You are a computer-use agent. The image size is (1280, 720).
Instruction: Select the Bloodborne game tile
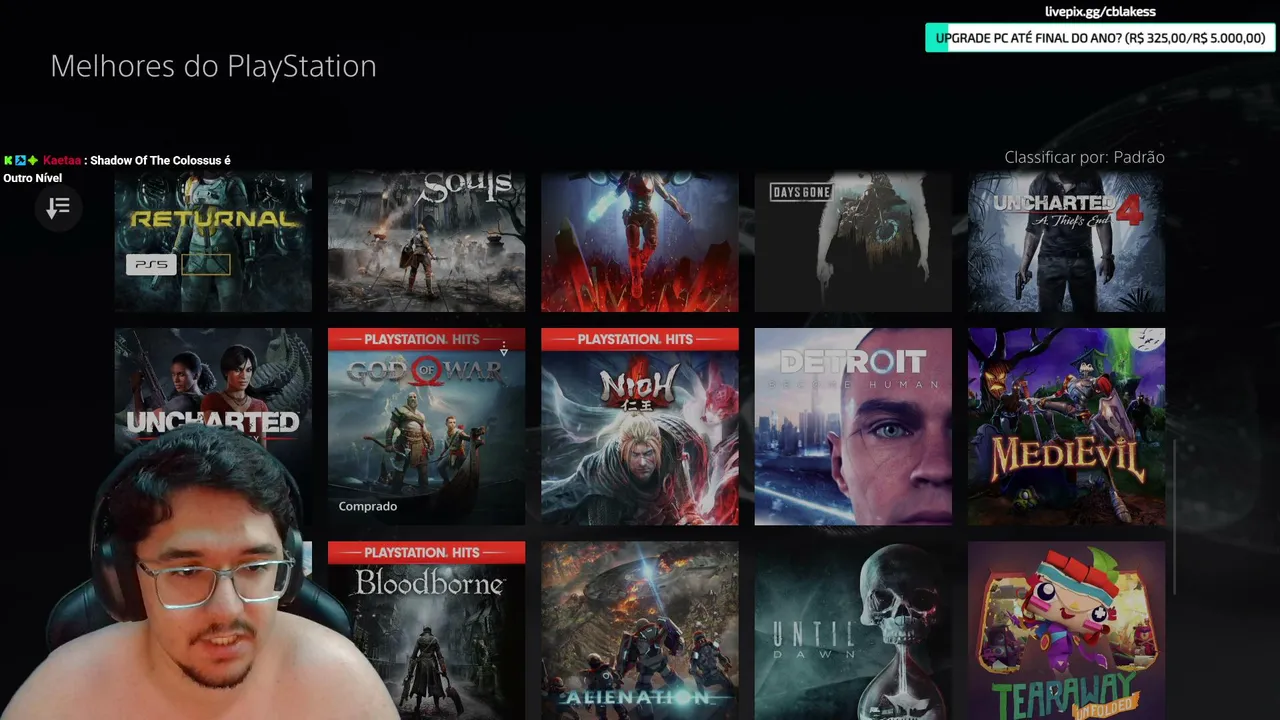pyautogui.click(x=426, y=630)
